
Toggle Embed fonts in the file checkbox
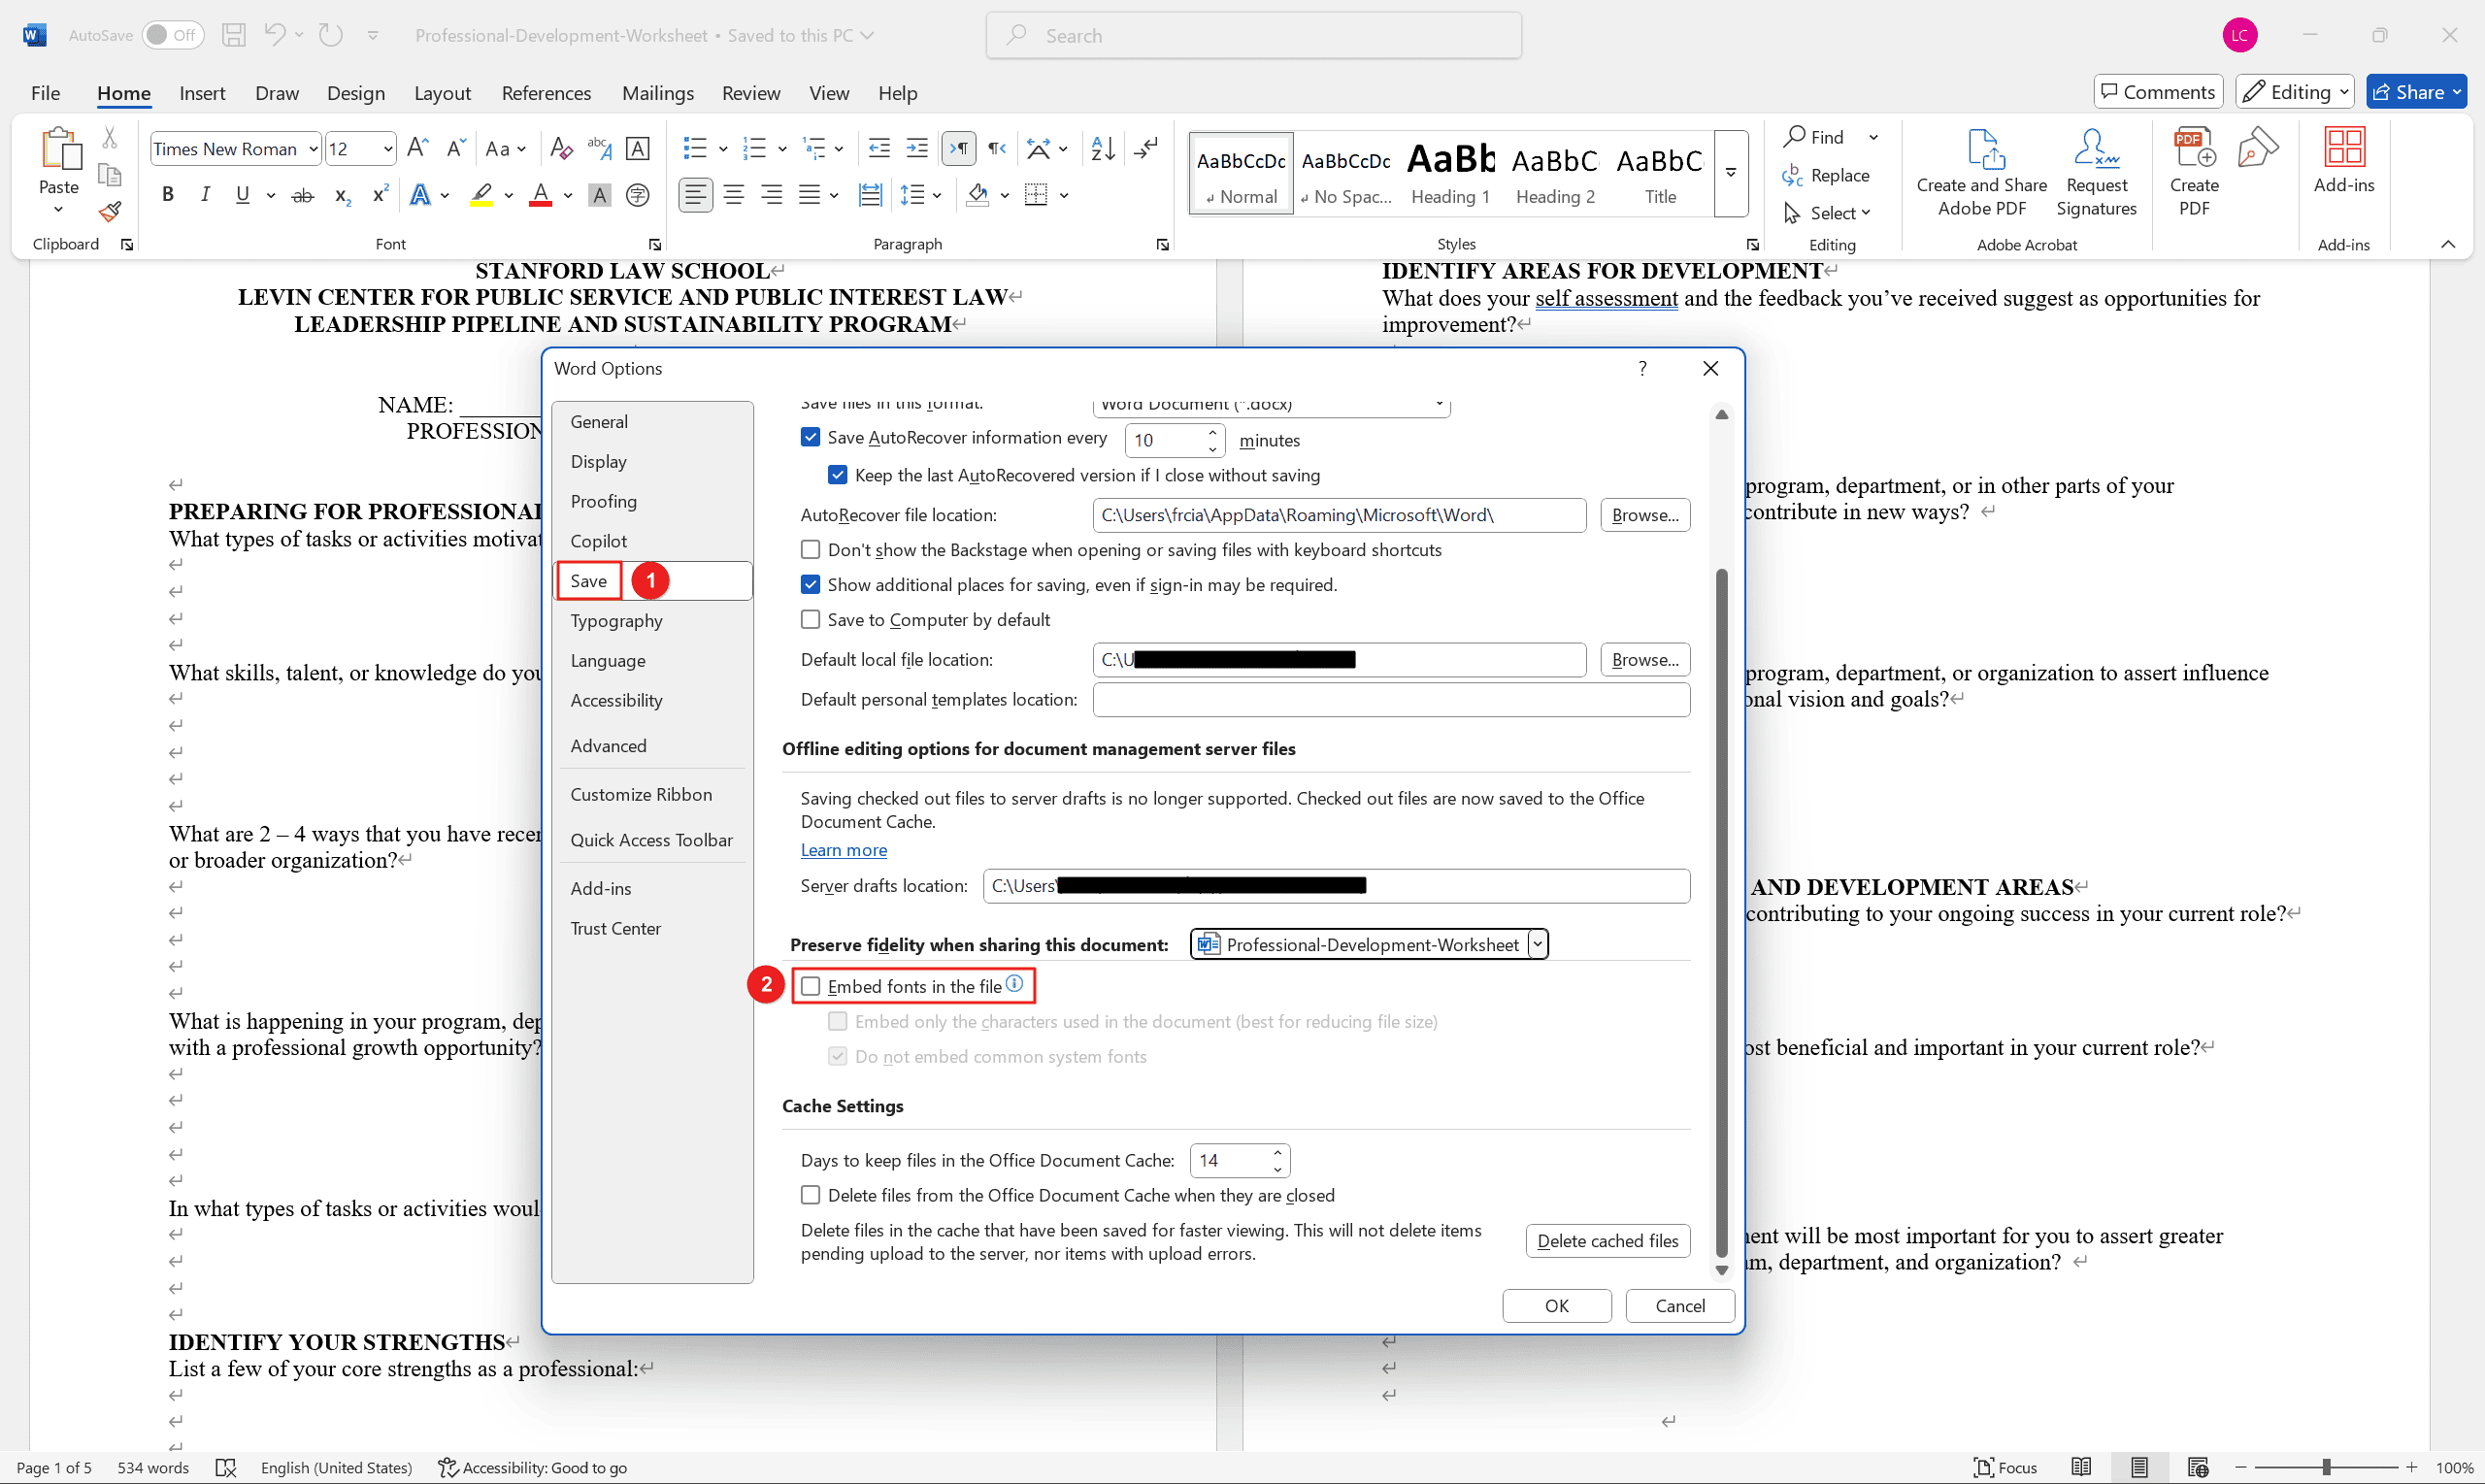[811, 986]
